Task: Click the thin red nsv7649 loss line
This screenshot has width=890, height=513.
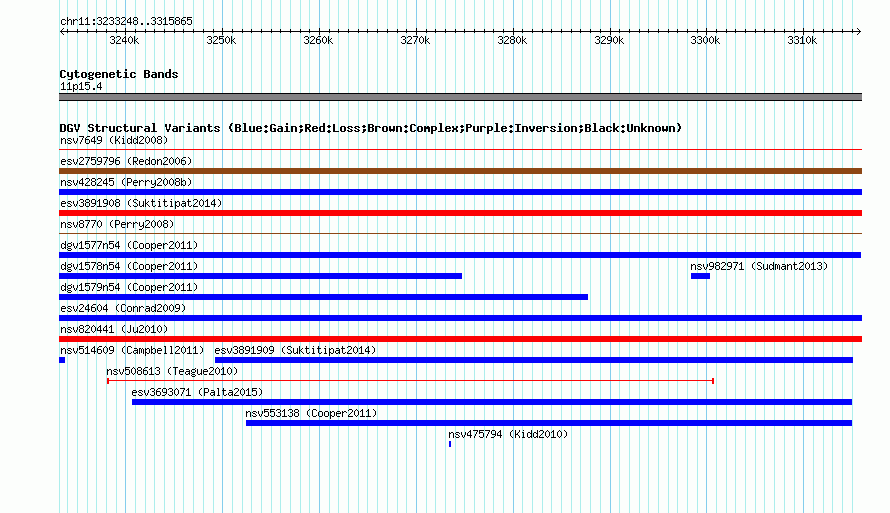Action: point(460,149)
